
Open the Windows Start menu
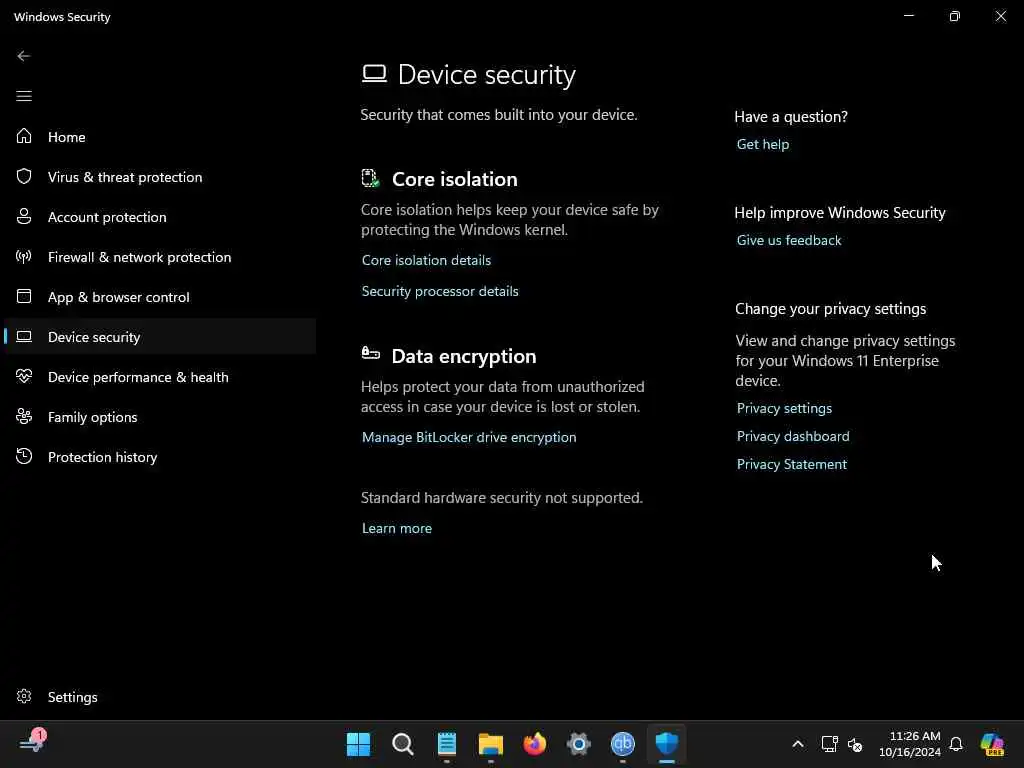point(359,744)
